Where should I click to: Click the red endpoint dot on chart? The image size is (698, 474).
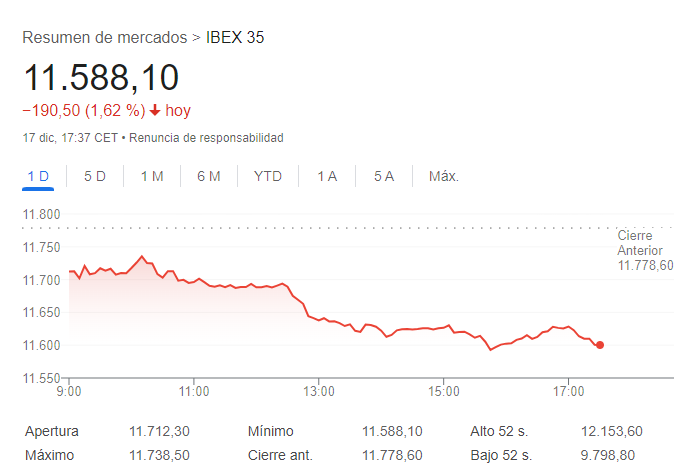pyautogui.click(x=600, y=345)
